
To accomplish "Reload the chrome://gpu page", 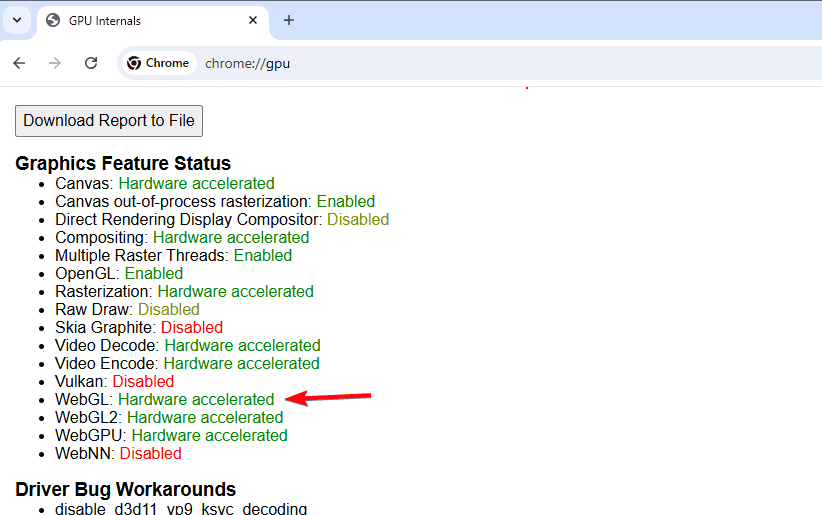I will click(x=91, y=63).
